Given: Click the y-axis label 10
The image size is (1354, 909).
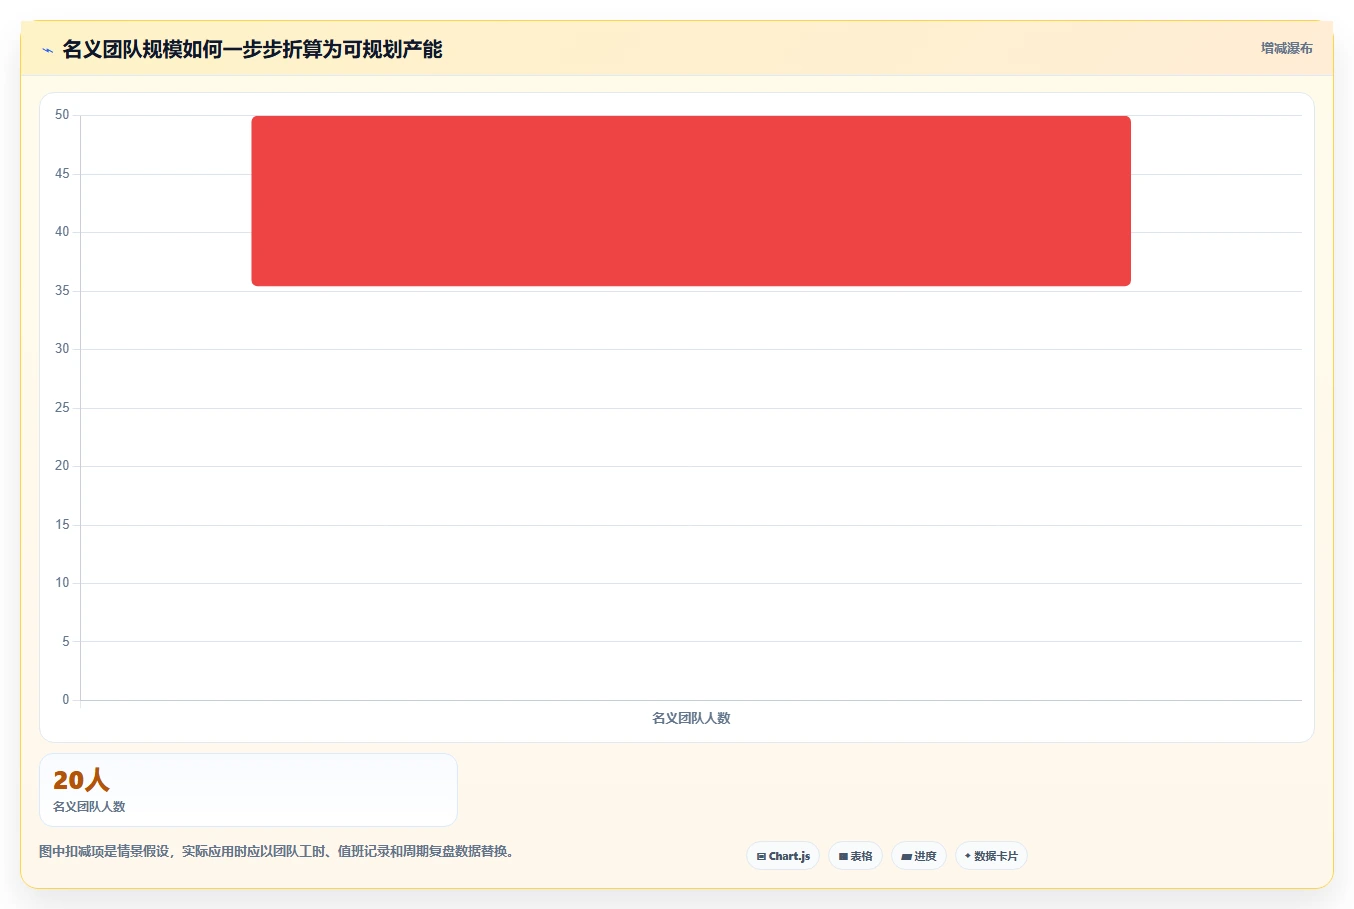Looking at the screenshot, I should pyautogui.click(x=62, y=583).
